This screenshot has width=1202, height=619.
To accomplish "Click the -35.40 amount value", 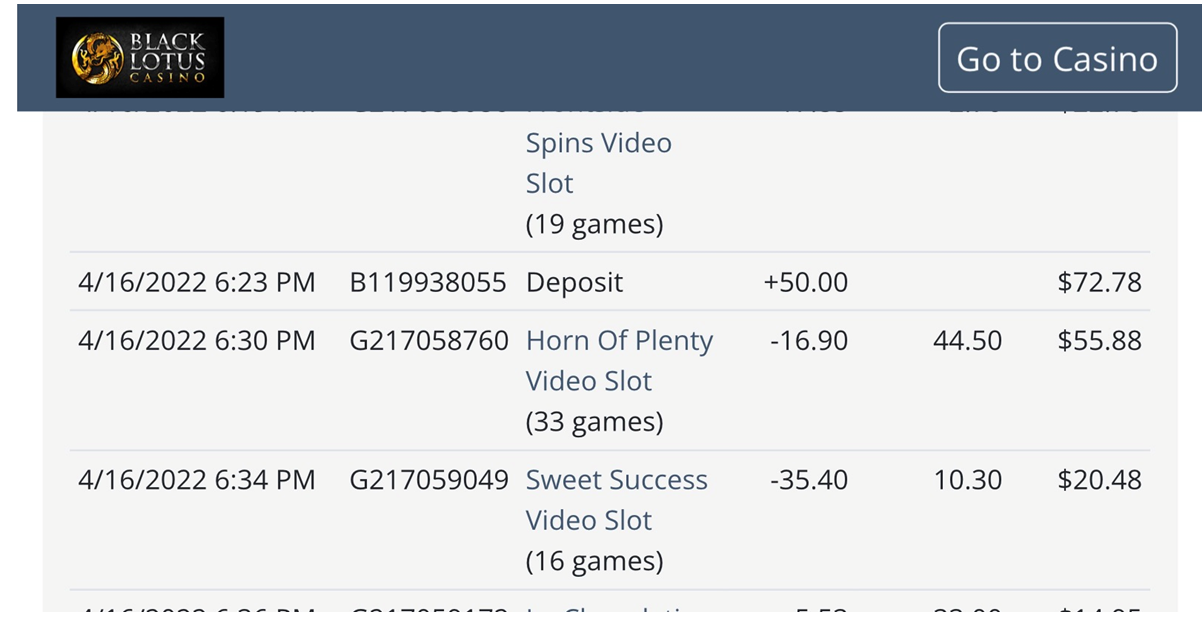I will pyautogui.click(x=809, y=480).
